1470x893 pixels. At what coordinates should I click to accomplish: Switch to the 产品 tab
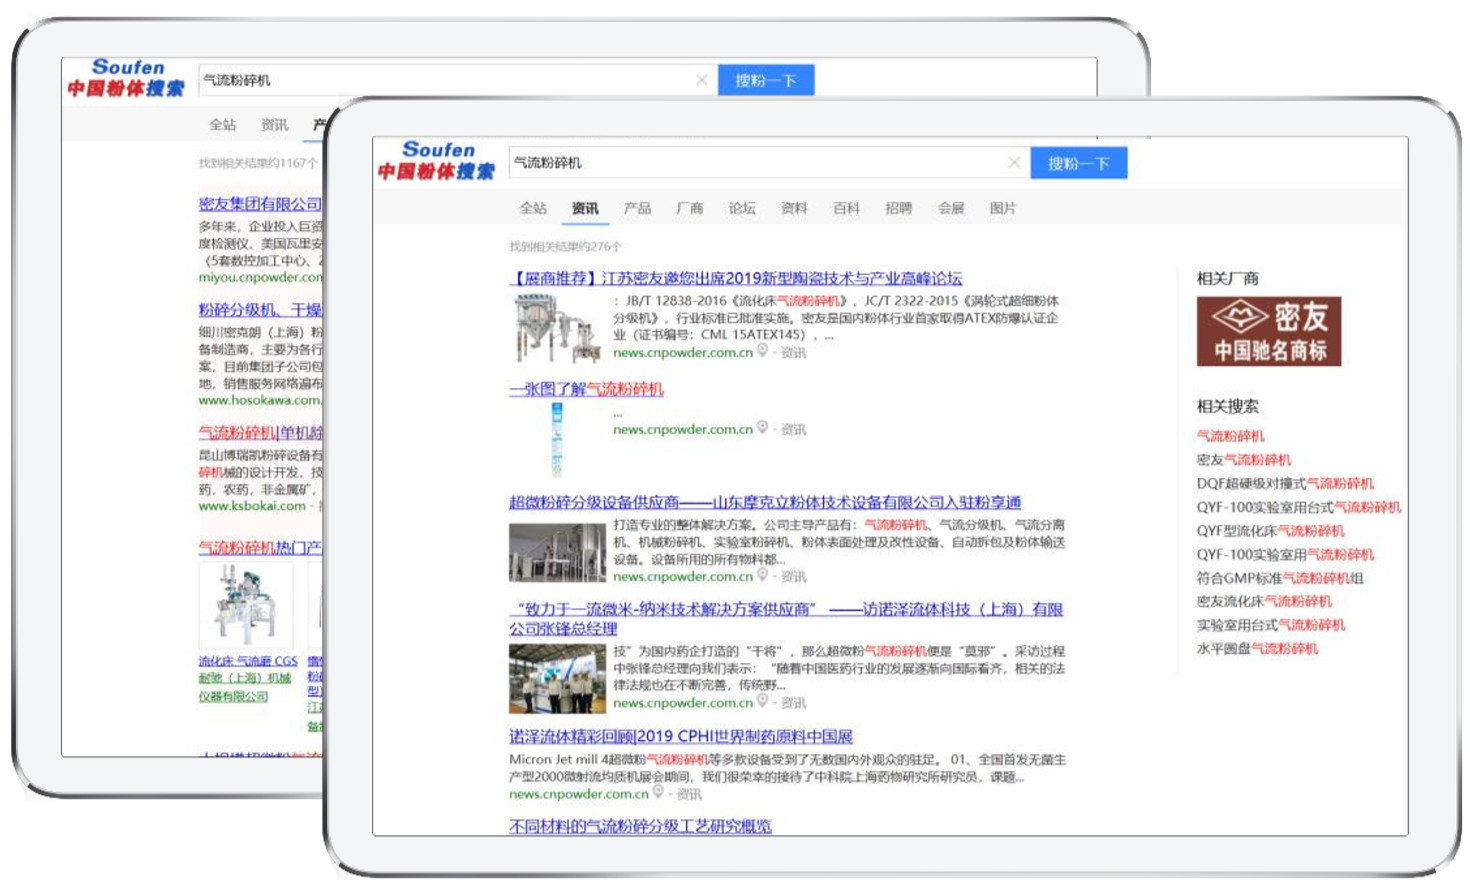[x=637, y=208]
